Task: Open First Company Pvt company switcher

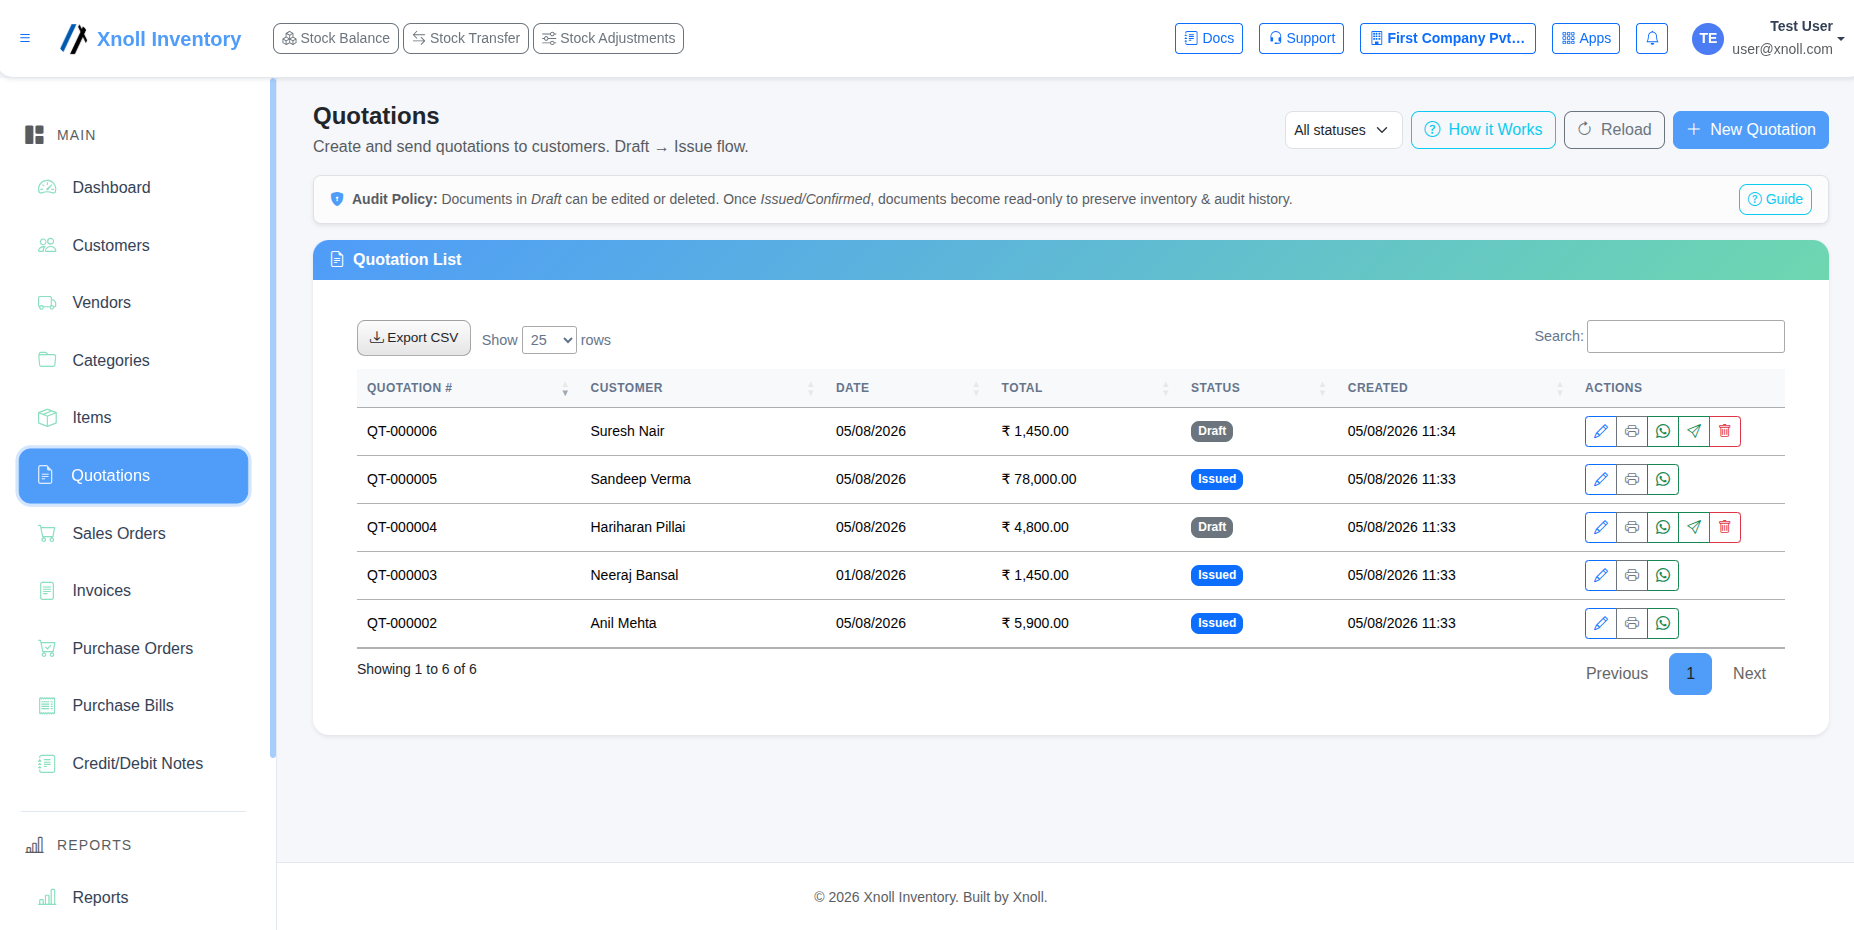Action: tap(1447, 38)
